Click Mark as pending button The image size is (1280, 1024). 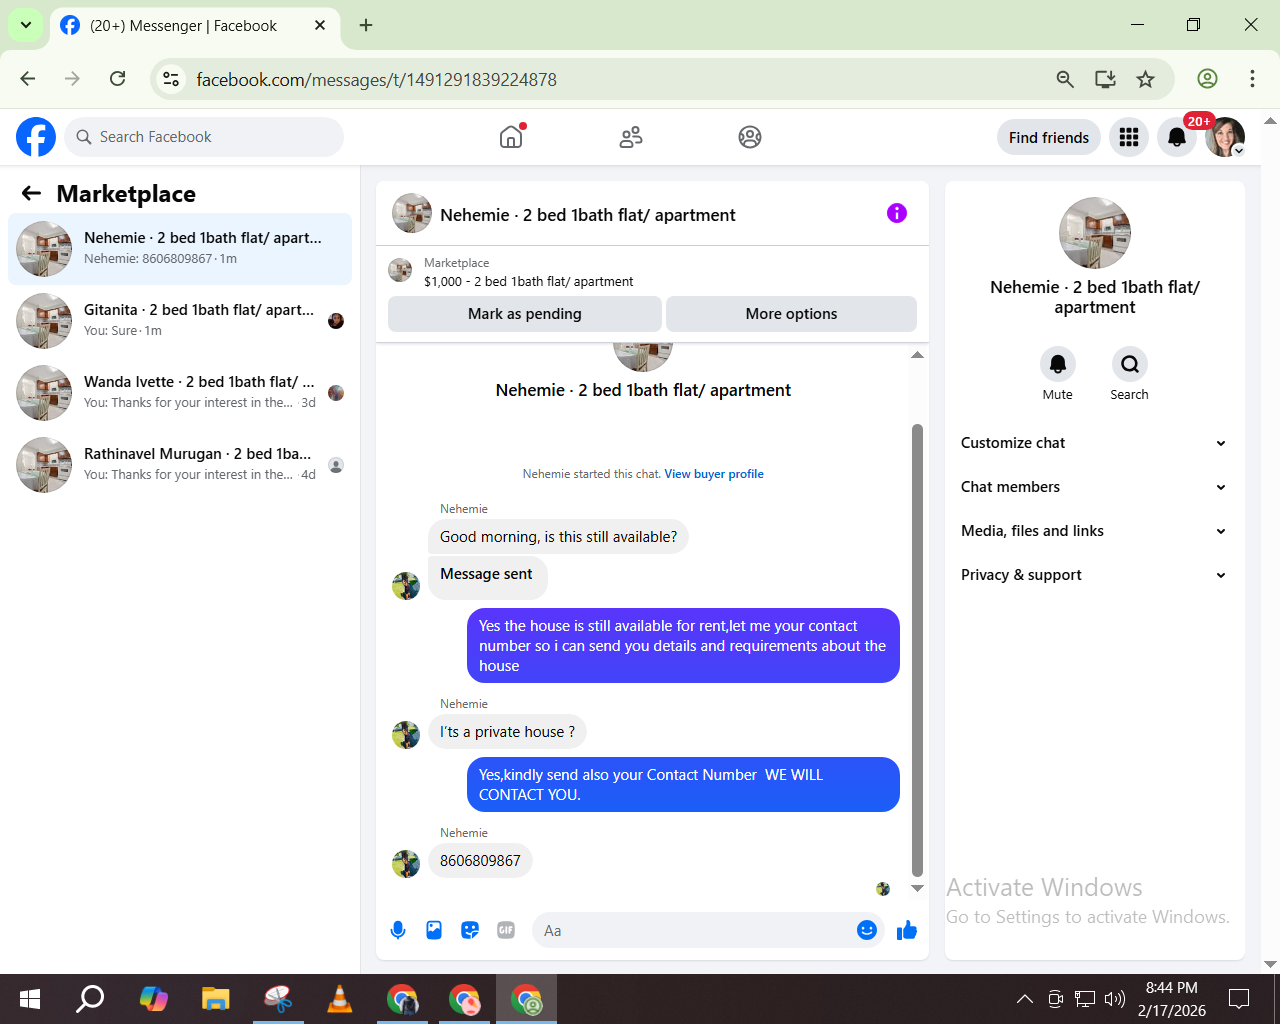(525, 314)
